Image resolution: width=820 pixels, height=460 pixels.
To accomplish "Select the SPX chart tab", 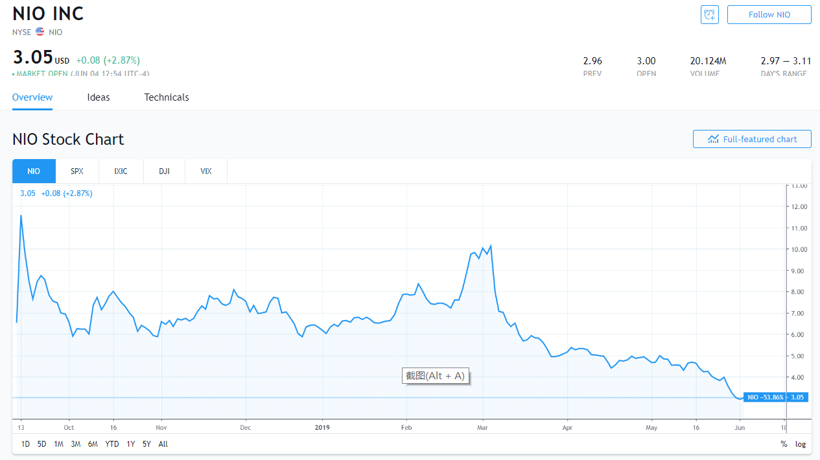I will point(77,171).
